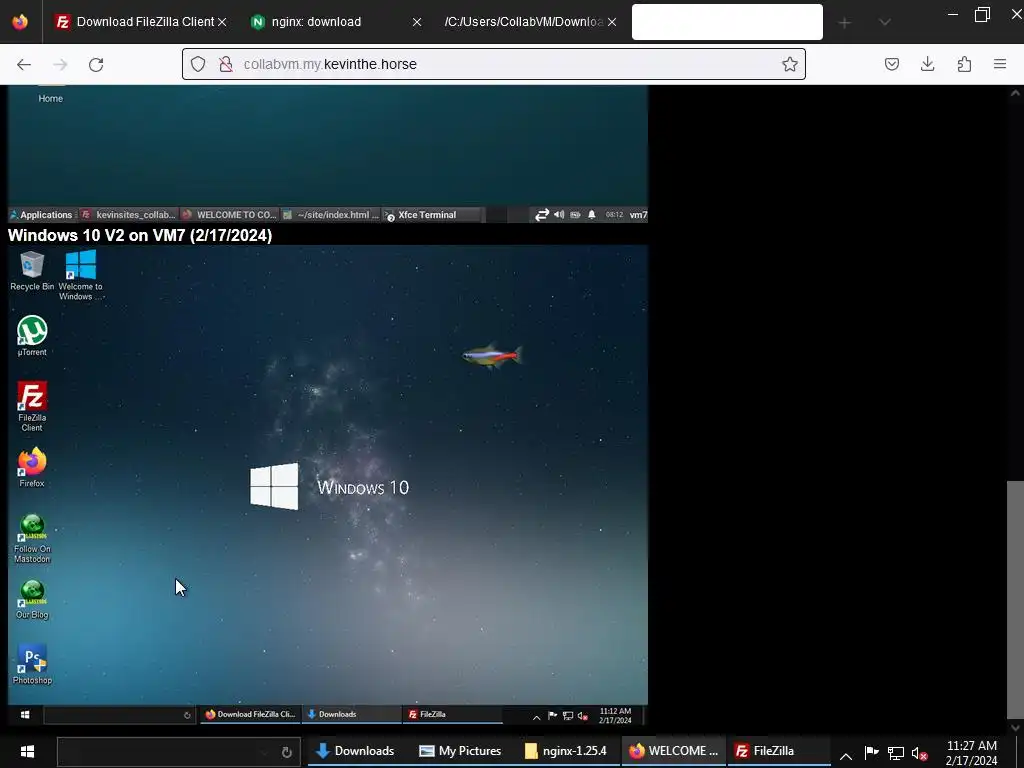
Task: Select inner VM Download FileZilla Cli... taskbar item
Action: pyautogui.click(x=250, y=714)
